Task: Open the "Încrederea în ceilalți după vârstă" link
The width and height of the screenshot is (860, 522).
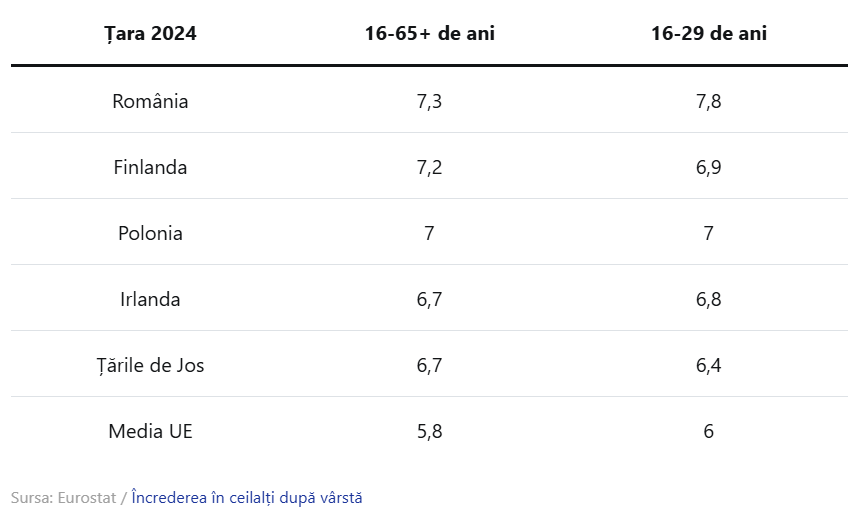Action: (x=247, y=497)
